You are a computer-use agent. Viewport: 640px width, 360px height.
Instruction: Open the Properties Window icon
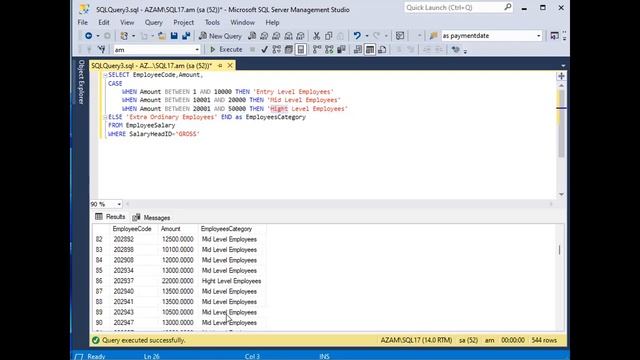(554, 36)
